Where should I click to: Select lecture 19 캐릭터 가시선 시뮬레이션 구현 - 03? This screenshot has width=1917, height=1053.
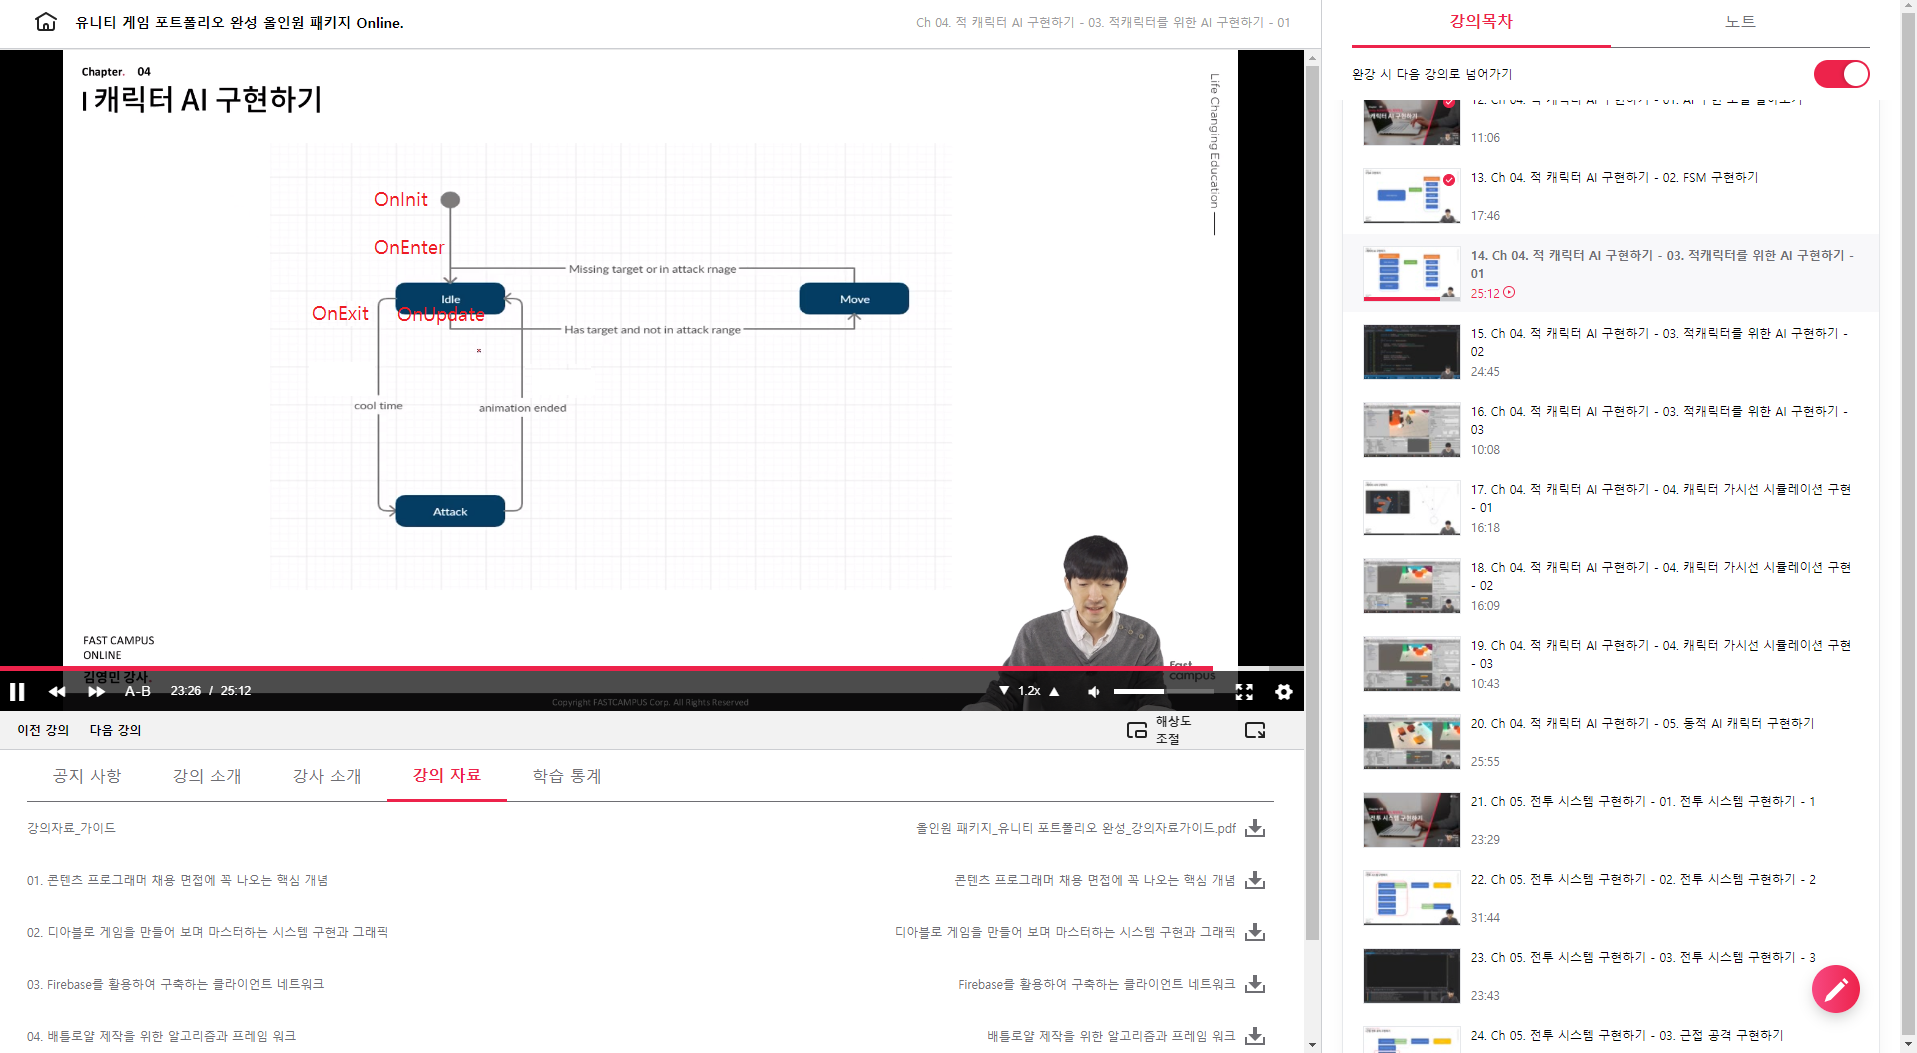tap(1611, 664)
